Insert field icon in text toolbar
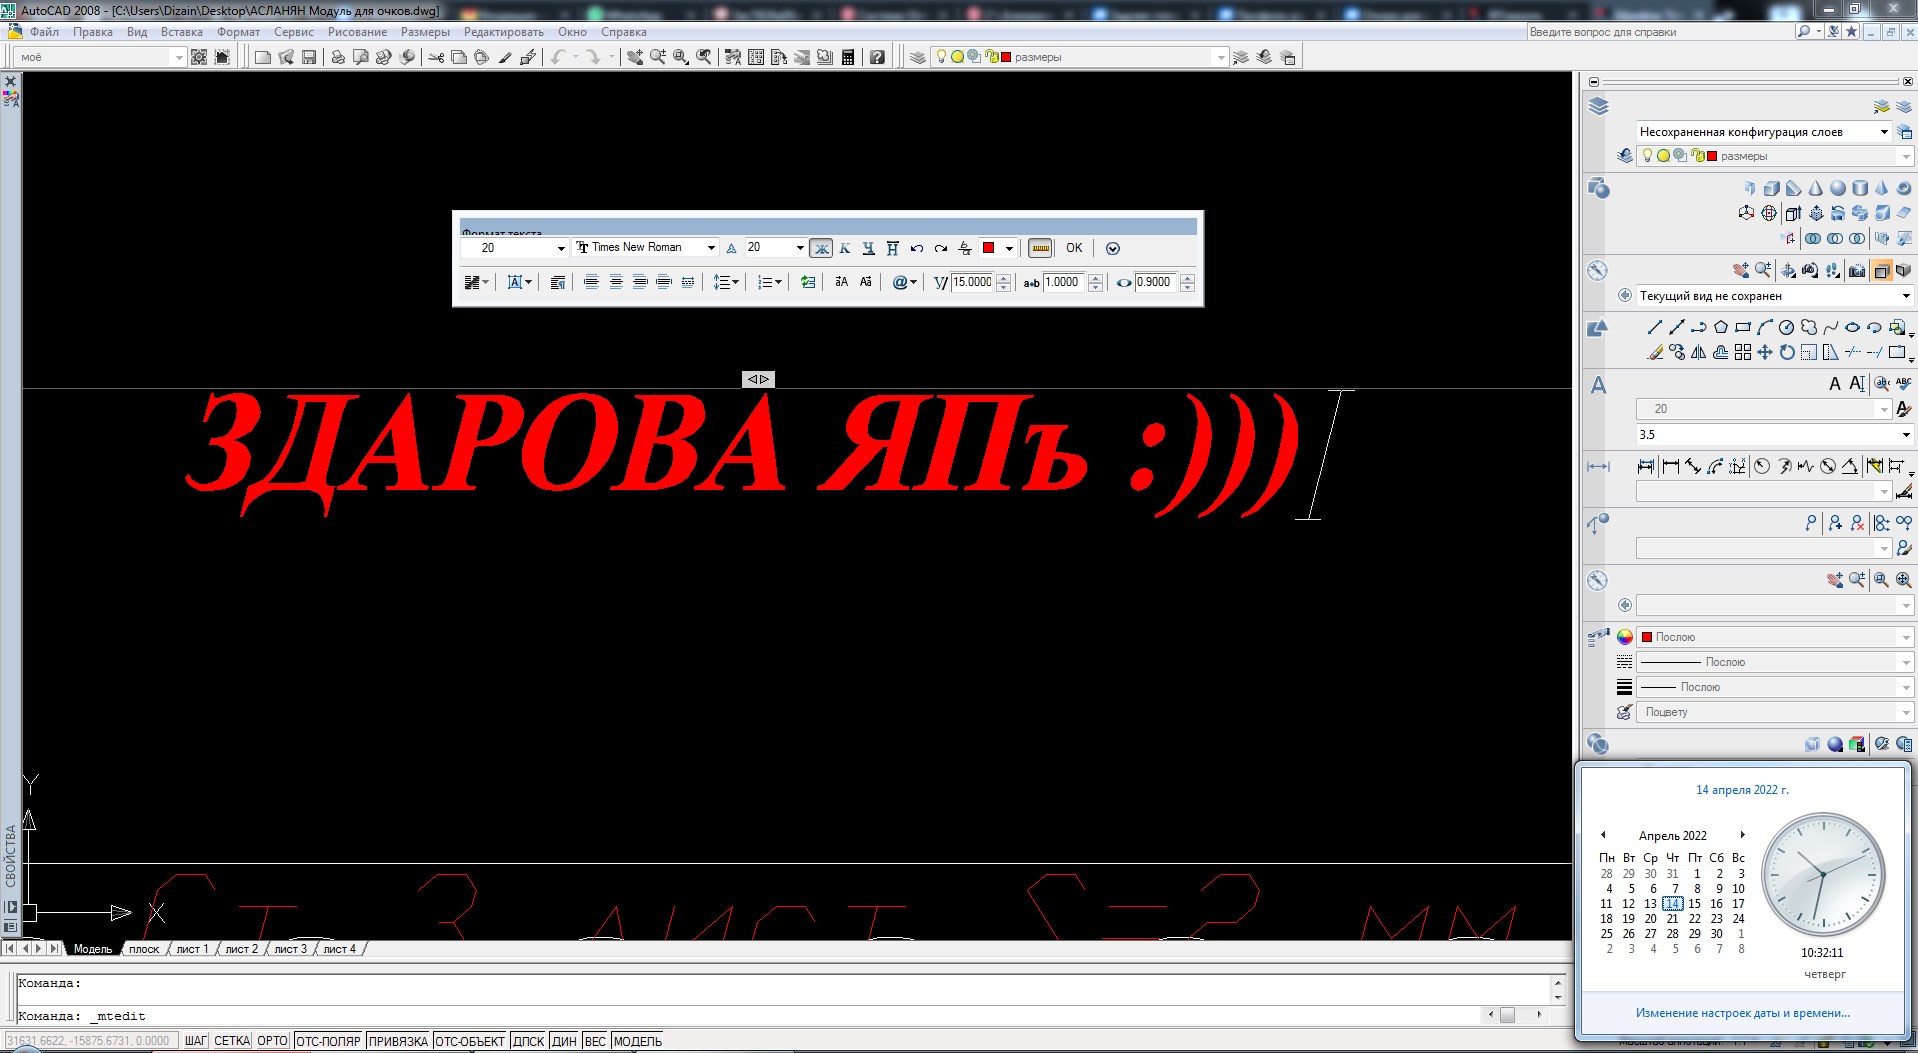Viewport: 1918px width, 1053px height. click(808, 282)
